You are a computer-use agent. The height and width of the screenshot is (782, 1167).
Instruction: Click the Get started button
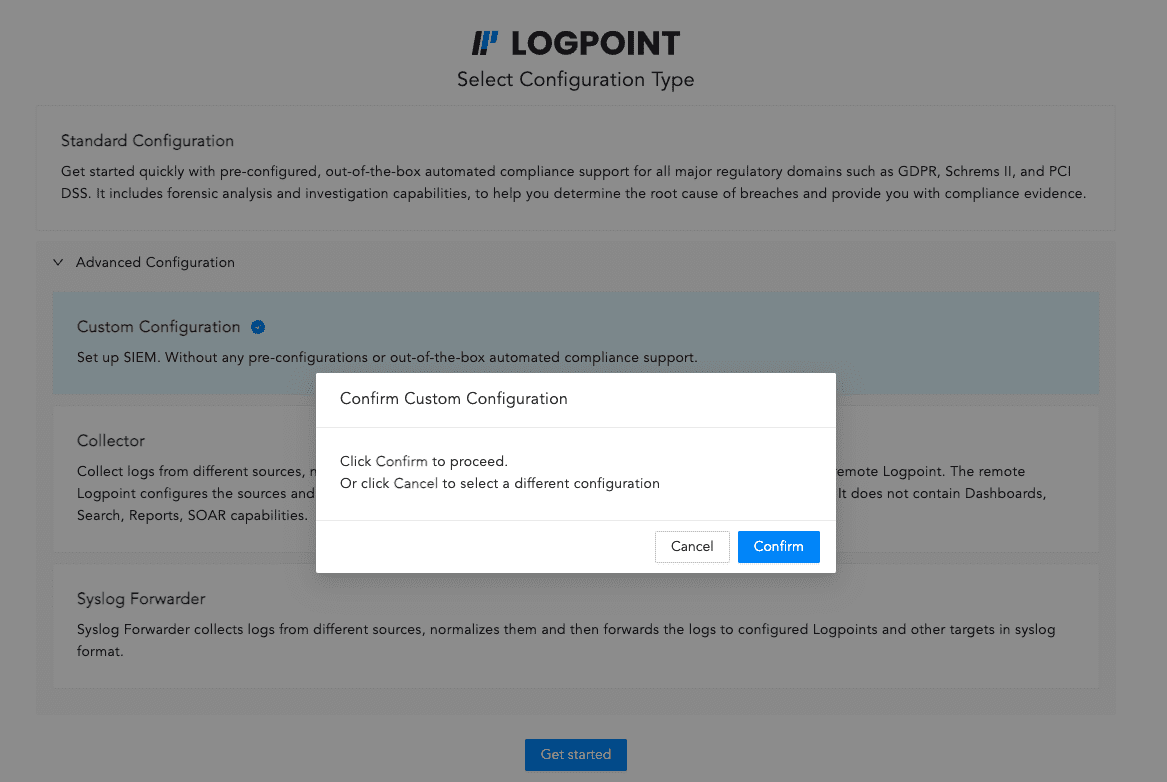tap(575, 755)
